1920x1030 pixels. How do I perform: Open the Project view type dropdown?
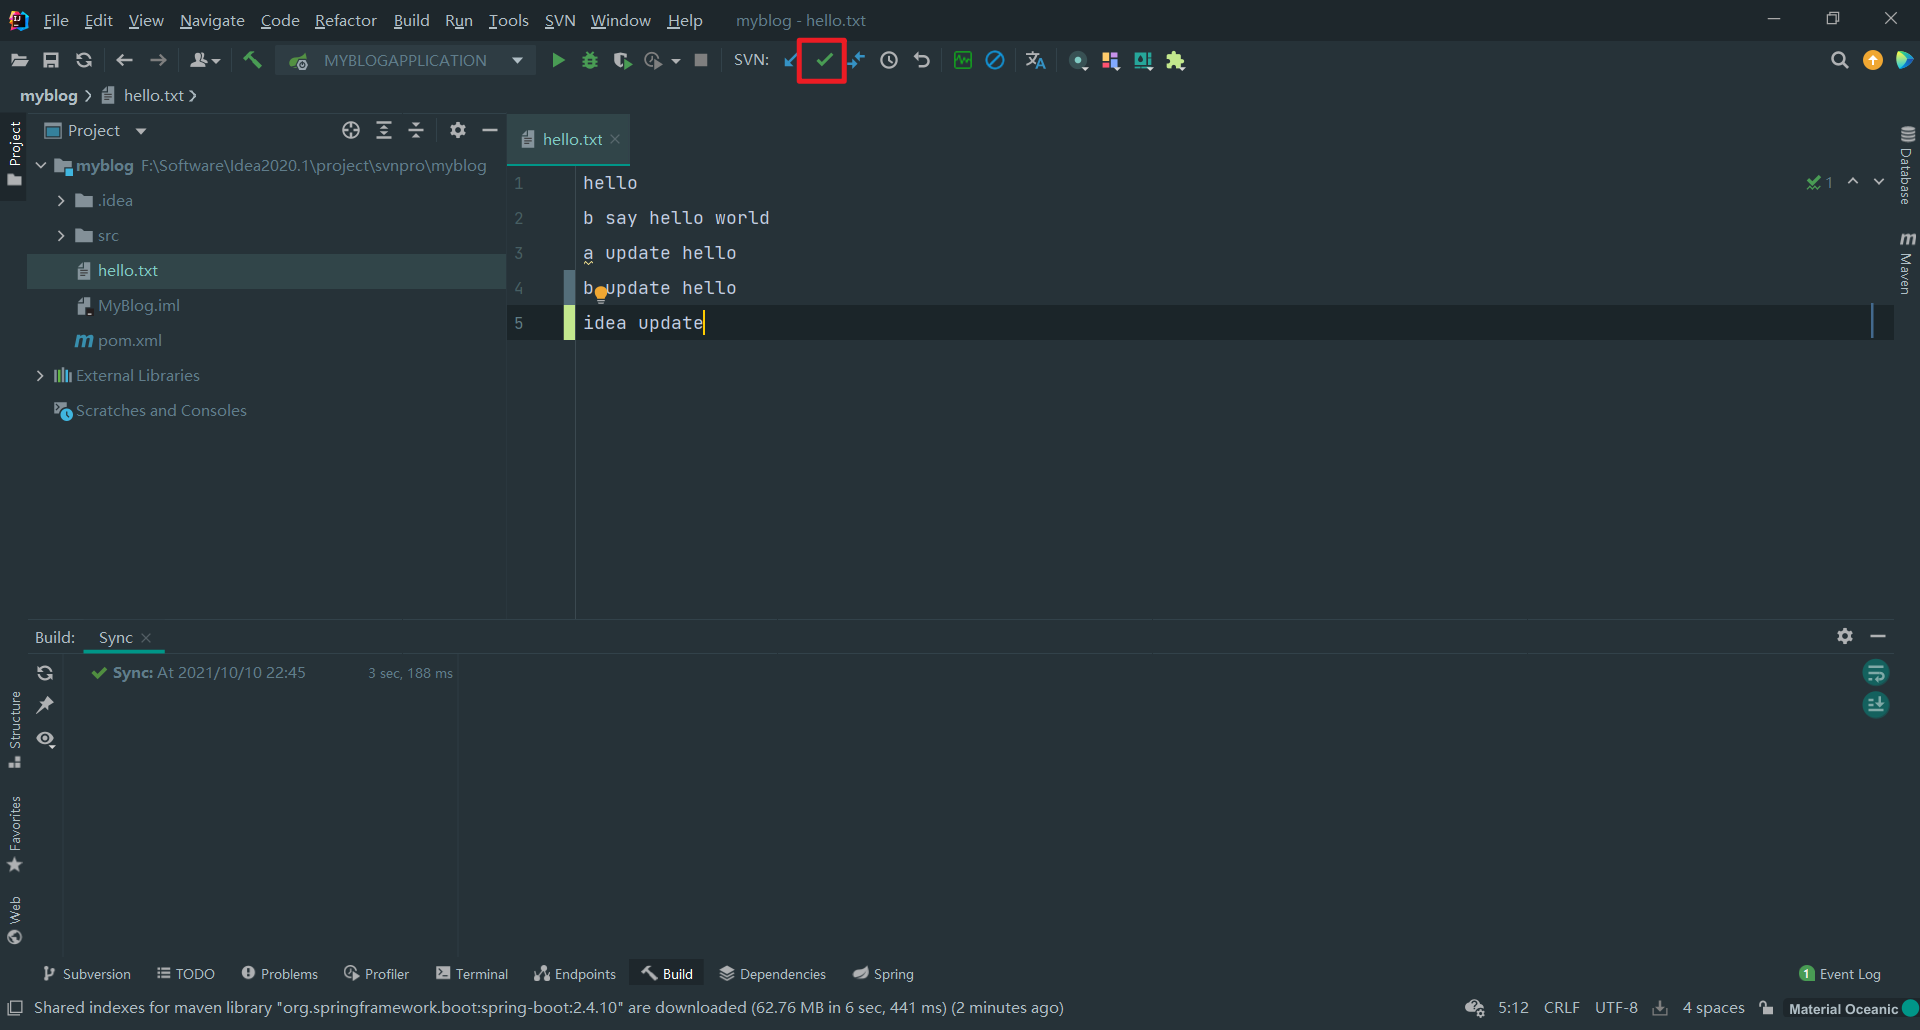[141, 131]
